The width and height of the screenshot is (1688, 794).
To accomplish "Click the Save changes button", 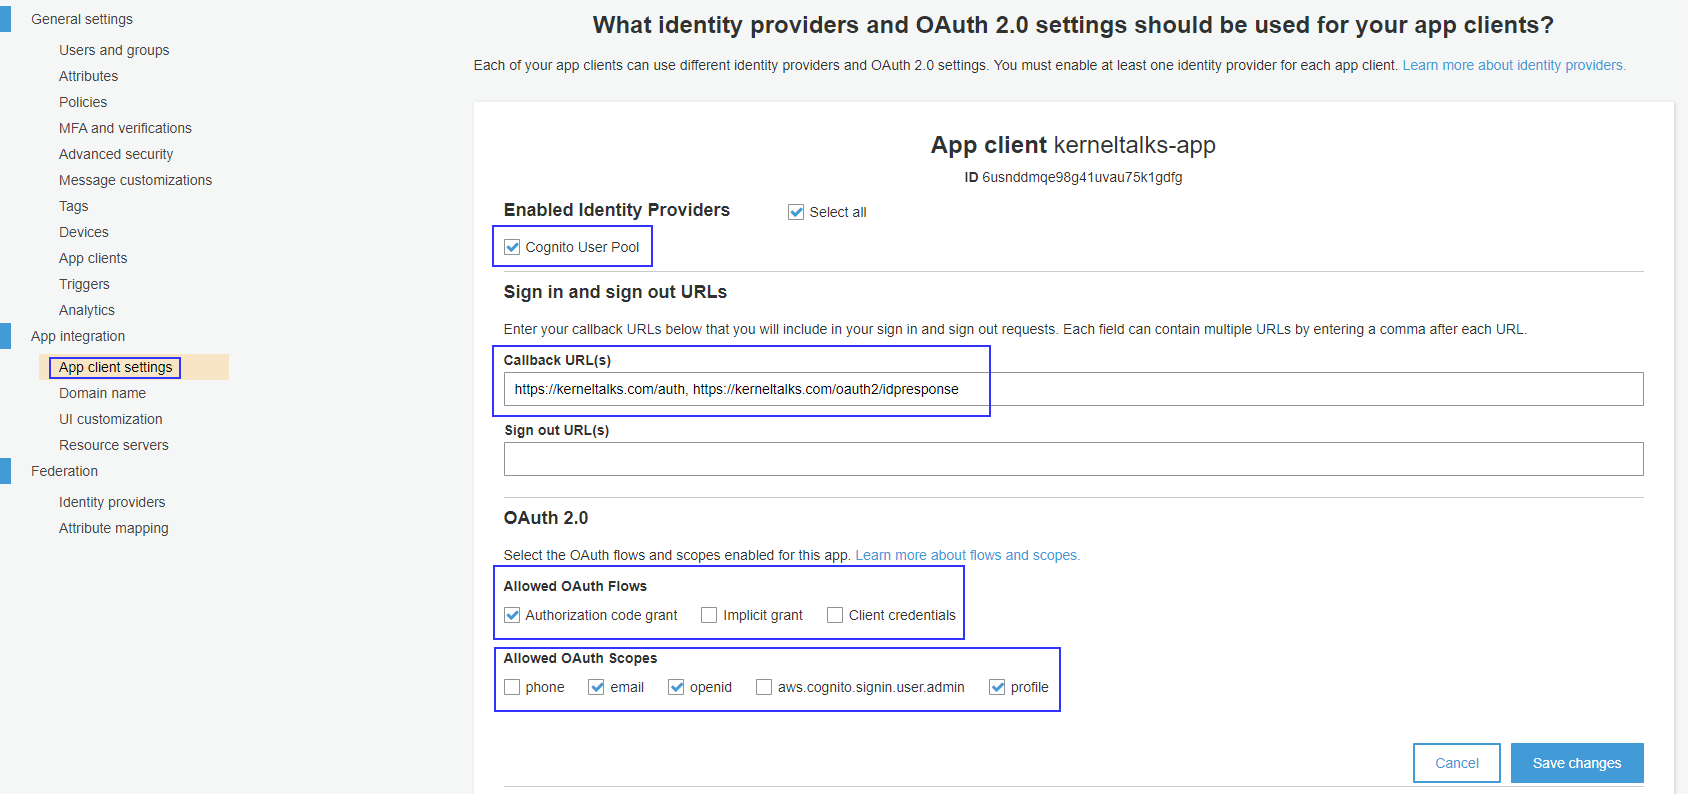I will [1577, 762].
